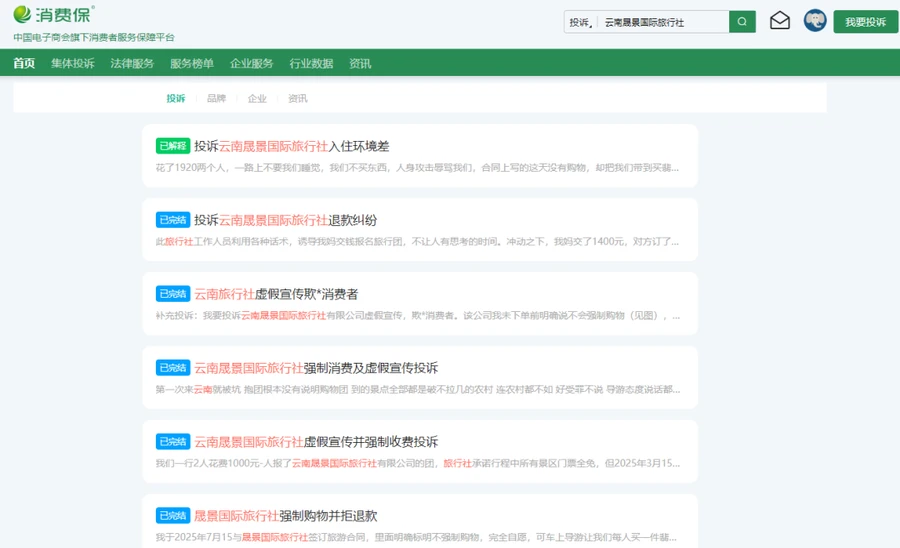Select the 企业 results tab

pyautogui.click(x=257, y=98)
